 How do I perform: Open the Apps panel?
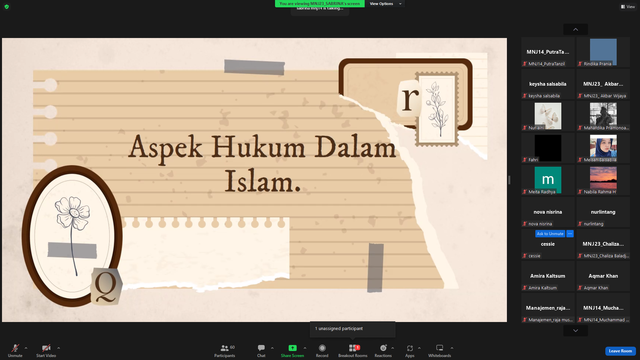tap(410, 350)
